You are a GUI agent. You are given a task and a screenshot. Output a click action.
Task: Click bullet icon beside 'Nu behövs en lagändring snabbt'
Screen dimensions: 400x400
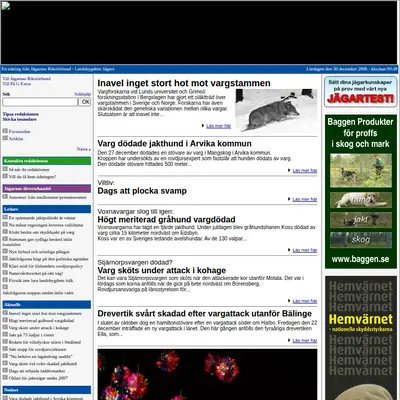click(5, 356)
